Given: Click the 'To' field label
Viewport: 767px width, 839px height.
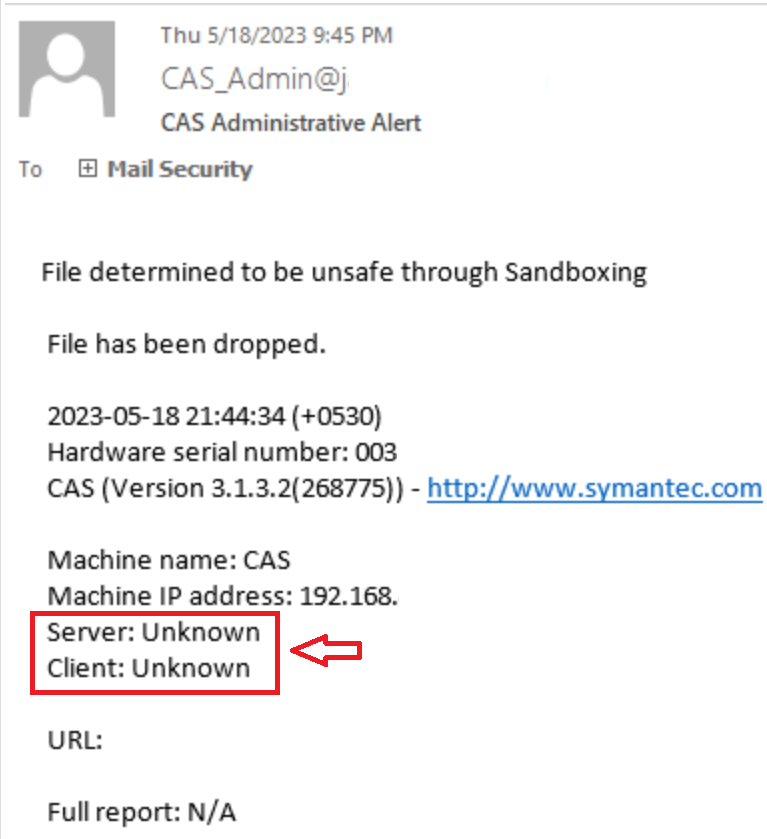Looking at the screenshot, I should pyautogui.click(x=30, y=170).
